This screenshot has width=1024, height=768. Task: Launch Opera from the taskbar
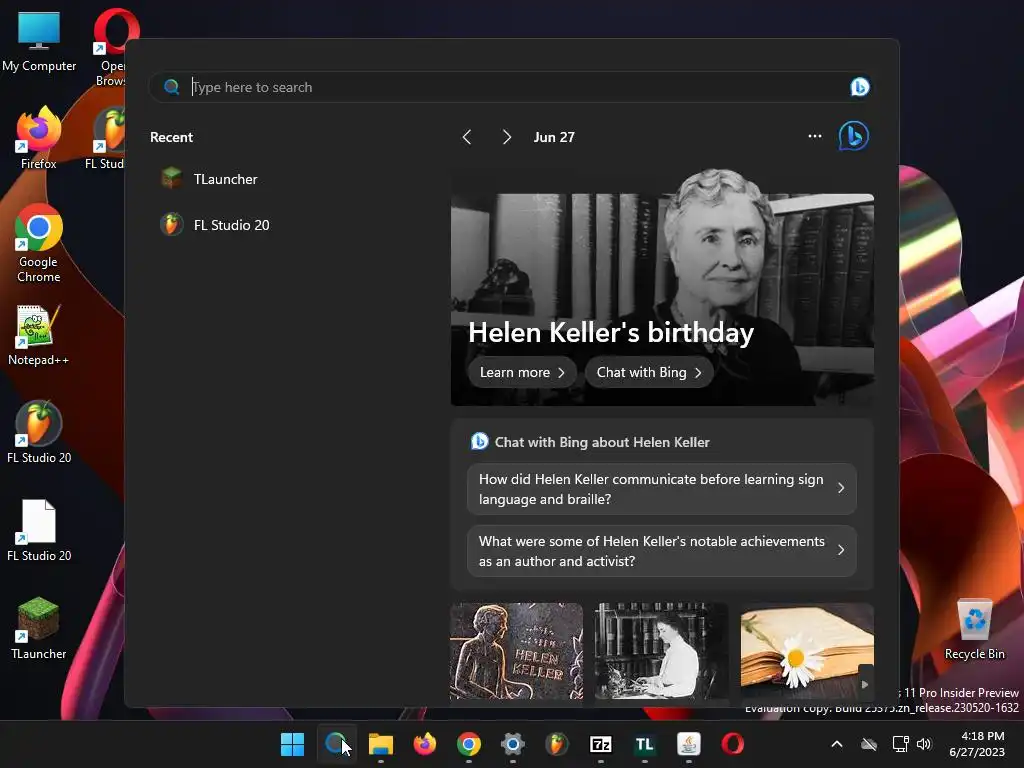(732, 744)
